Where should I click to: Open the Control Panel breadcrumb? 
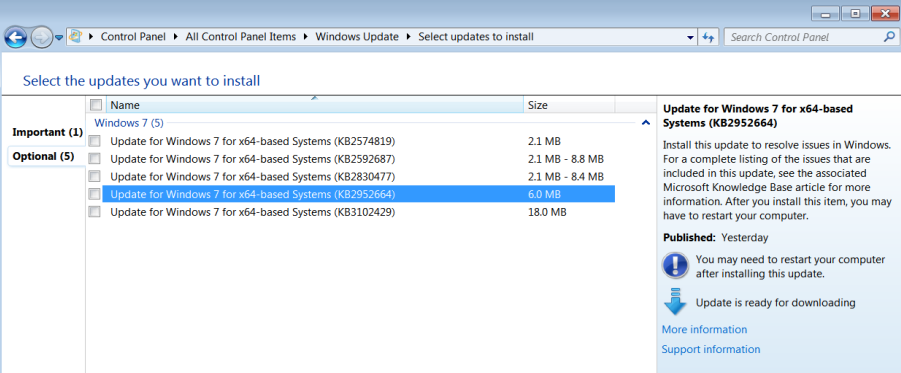tap(133, 37)
